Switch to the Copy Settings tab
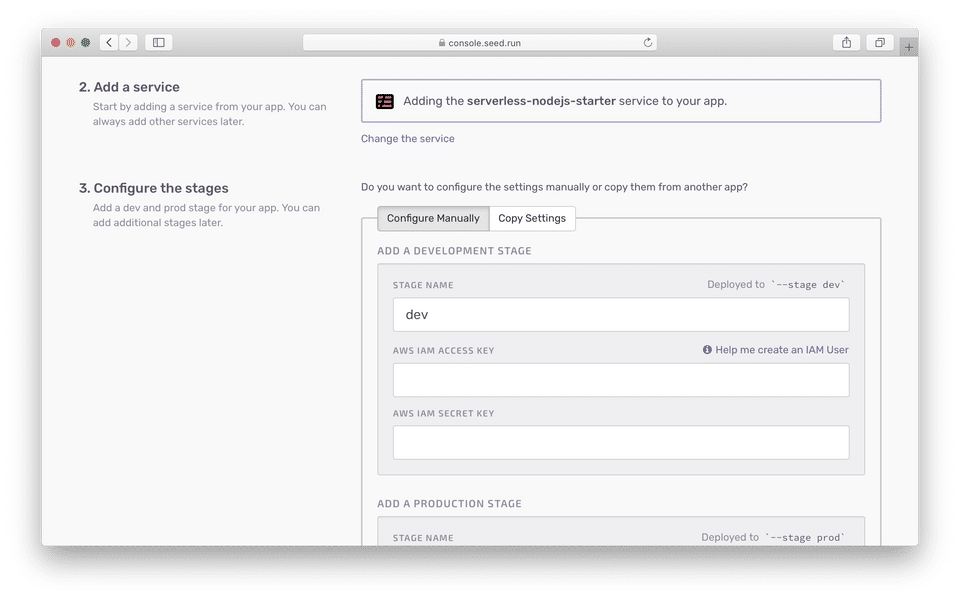Viewport: 960px width, 601px height. pyautogui.click(x=532, y=218)
